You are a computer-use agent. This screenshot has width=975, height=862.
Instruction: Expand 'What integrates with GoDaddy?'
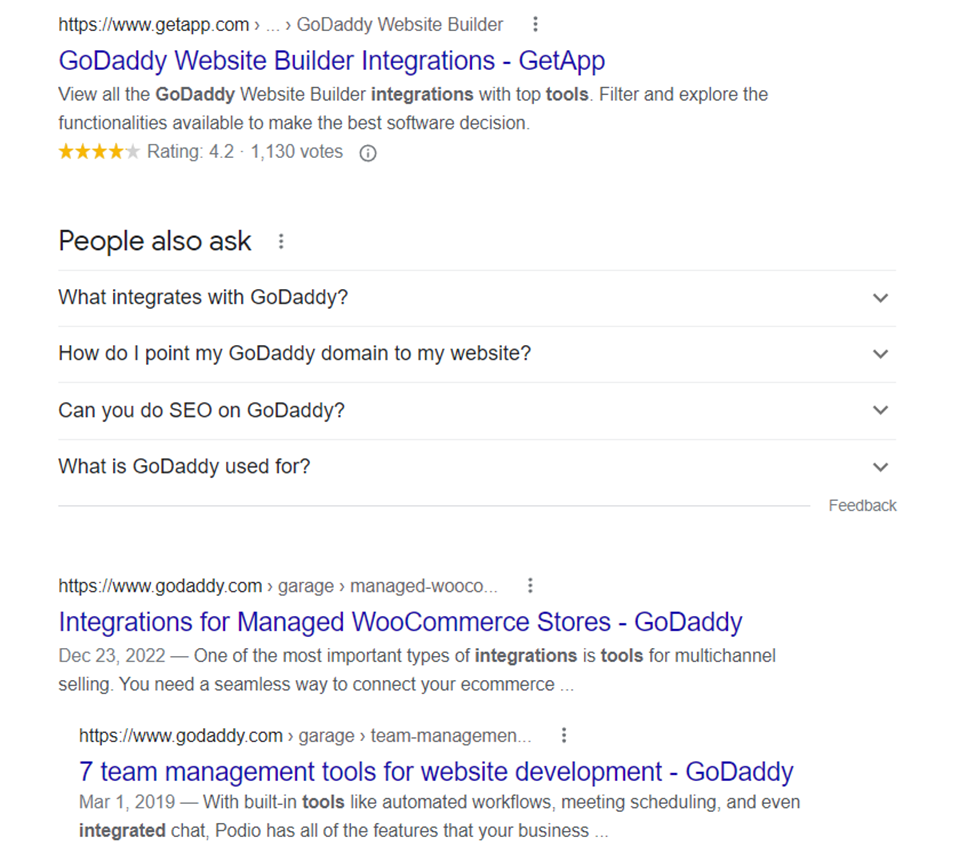(x=204, y=297)
